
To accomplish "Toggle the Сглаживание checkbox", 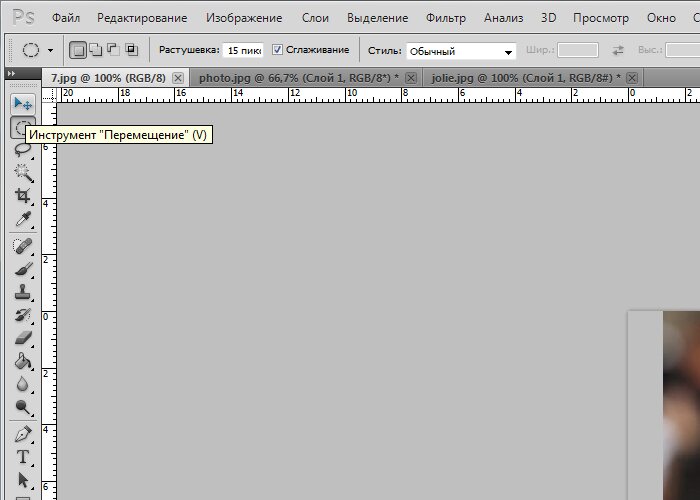I will point(277,50).
